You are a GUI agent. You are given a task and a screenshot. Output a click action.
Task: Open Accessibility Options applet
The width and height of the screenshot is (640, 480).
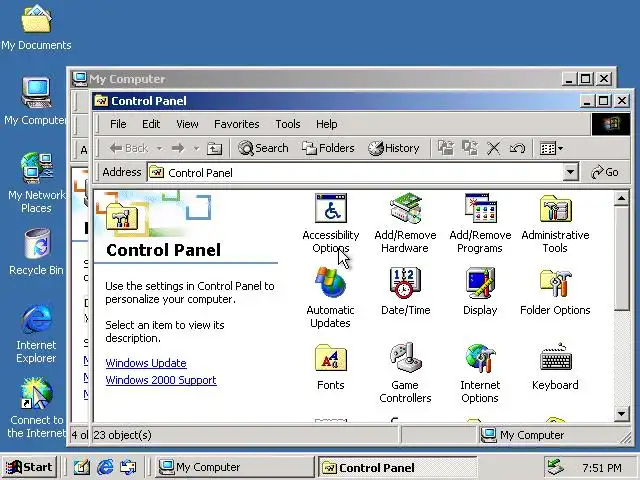click(331, 223)
